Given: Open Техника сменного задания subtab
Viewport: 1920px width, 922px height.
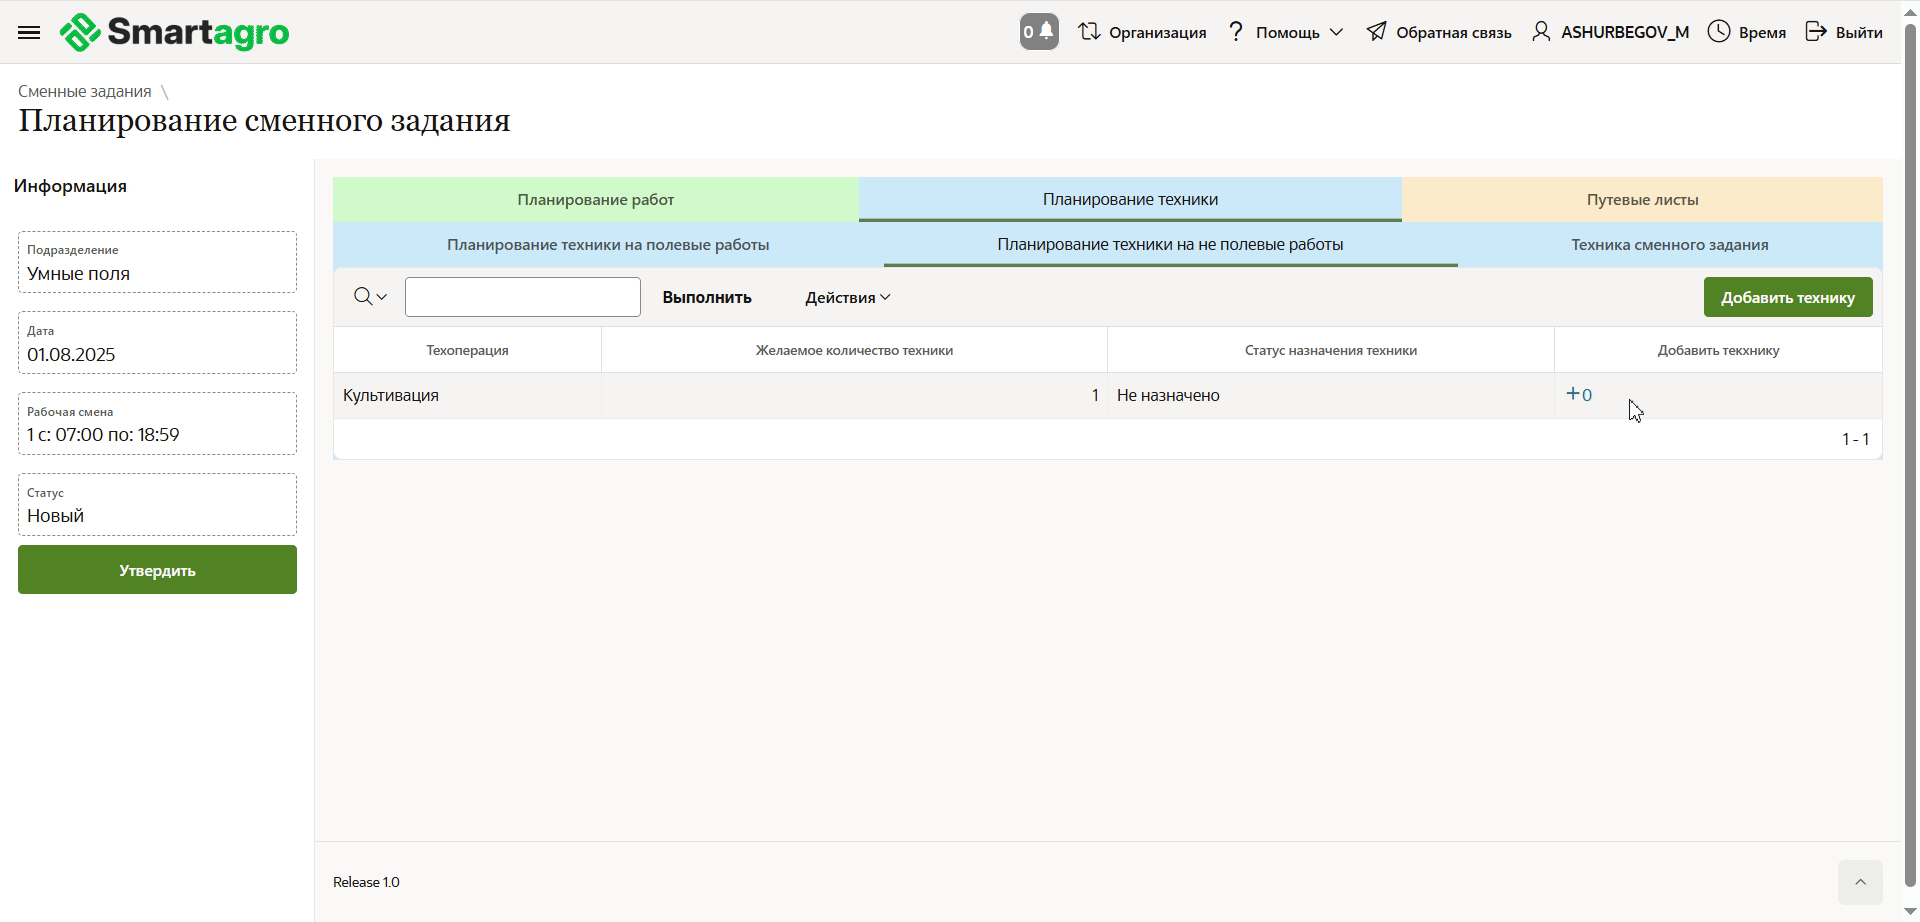Looking at the screenshot, I should (1669, 245).
